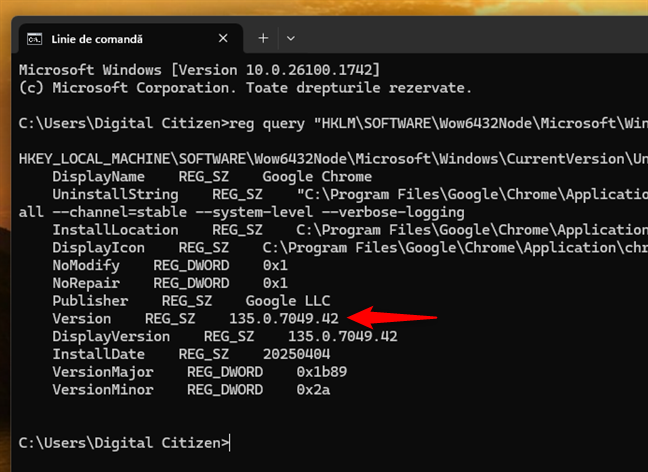Expand the new tab profile dropdown chevron
This screenshot has width=648, height=472.
[x=291, y=38]
